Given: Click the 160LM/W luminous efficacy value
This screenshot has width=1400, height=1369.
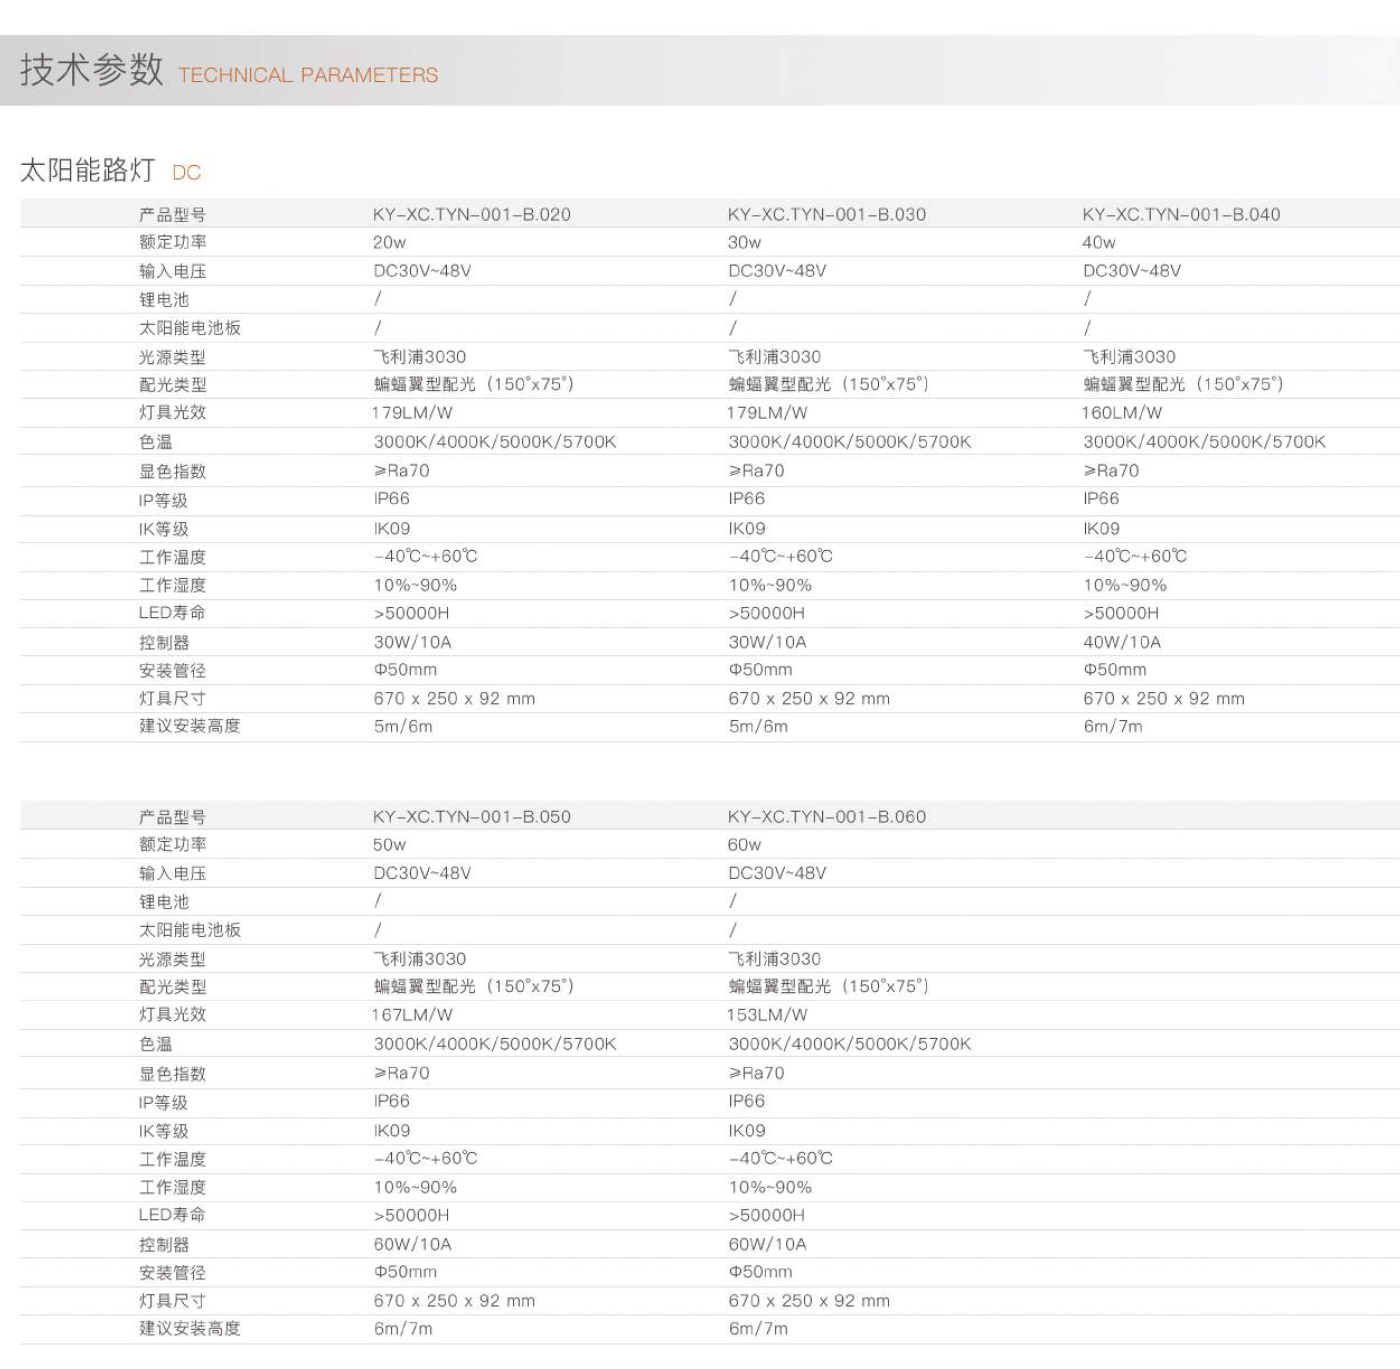Looking at the screenshot, I should point(1121,412).
